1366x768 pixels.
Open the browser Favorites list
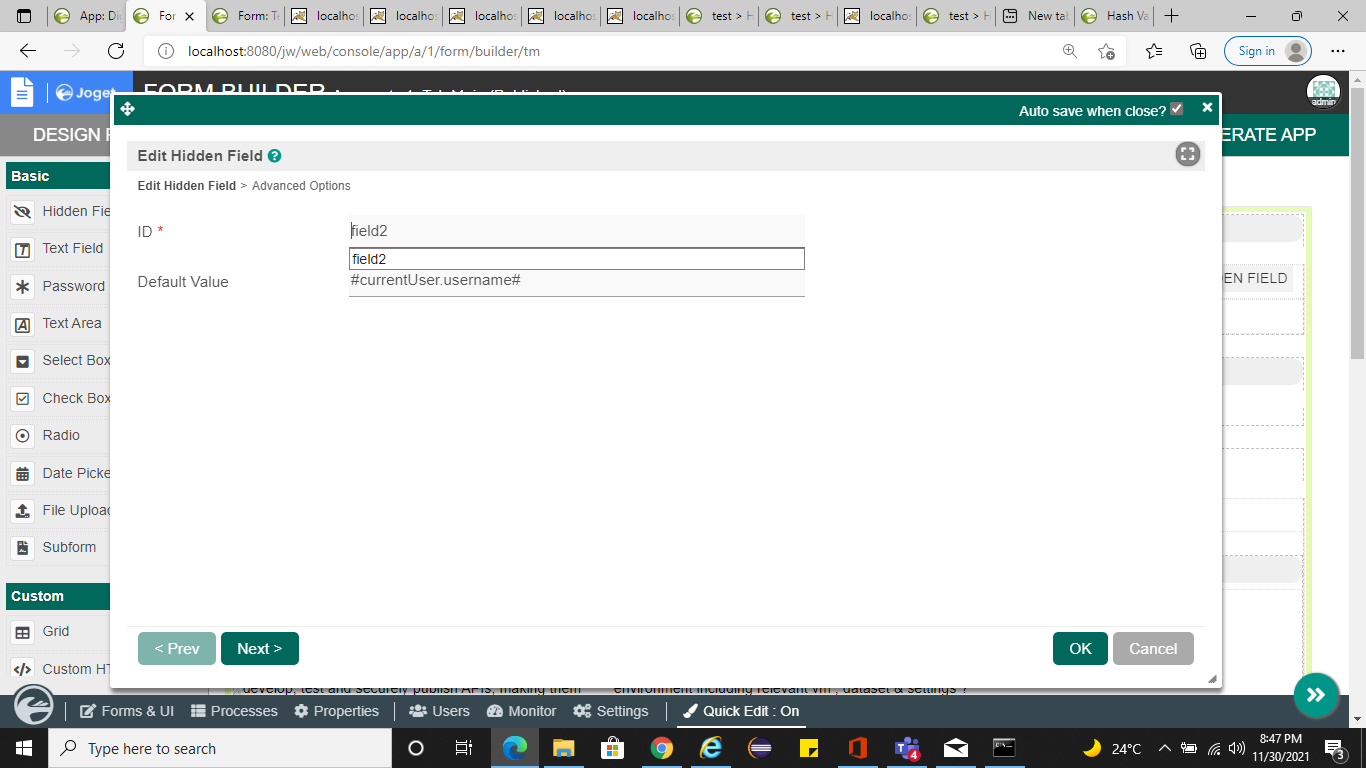1154,51
